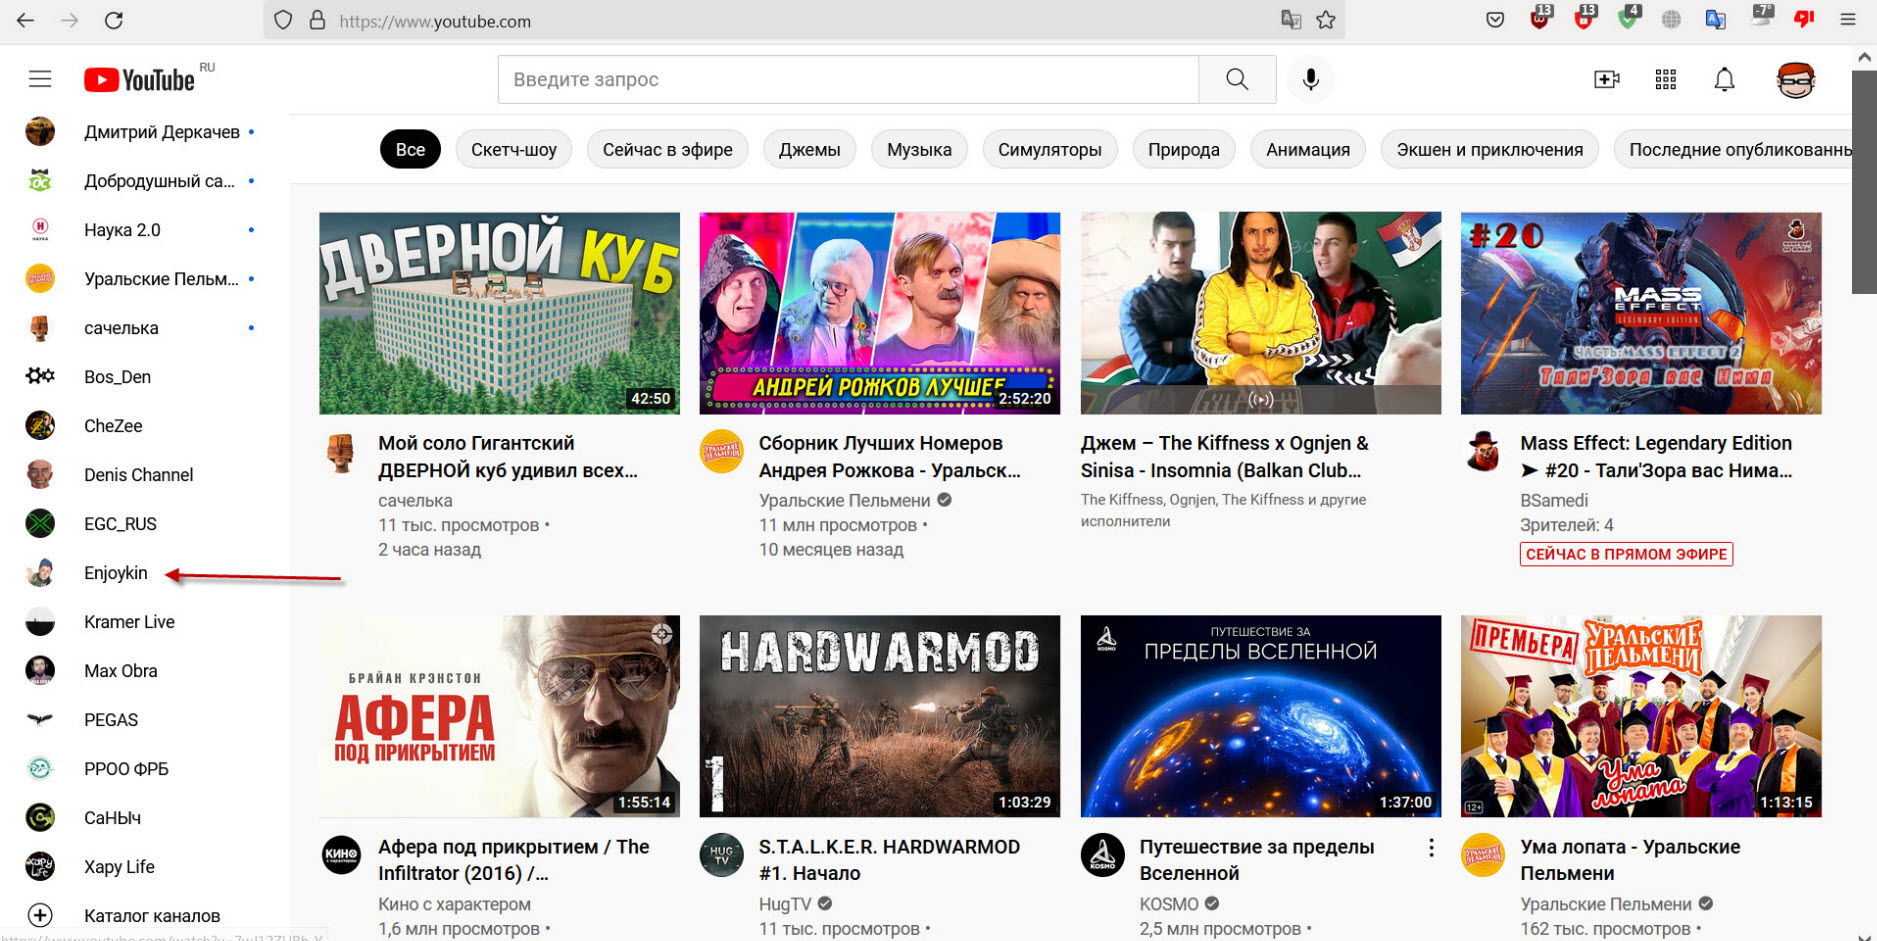The height and width of the screenshot is (941, 1877).
Task: Open the account avatar menu
Action: [1795, 79]
